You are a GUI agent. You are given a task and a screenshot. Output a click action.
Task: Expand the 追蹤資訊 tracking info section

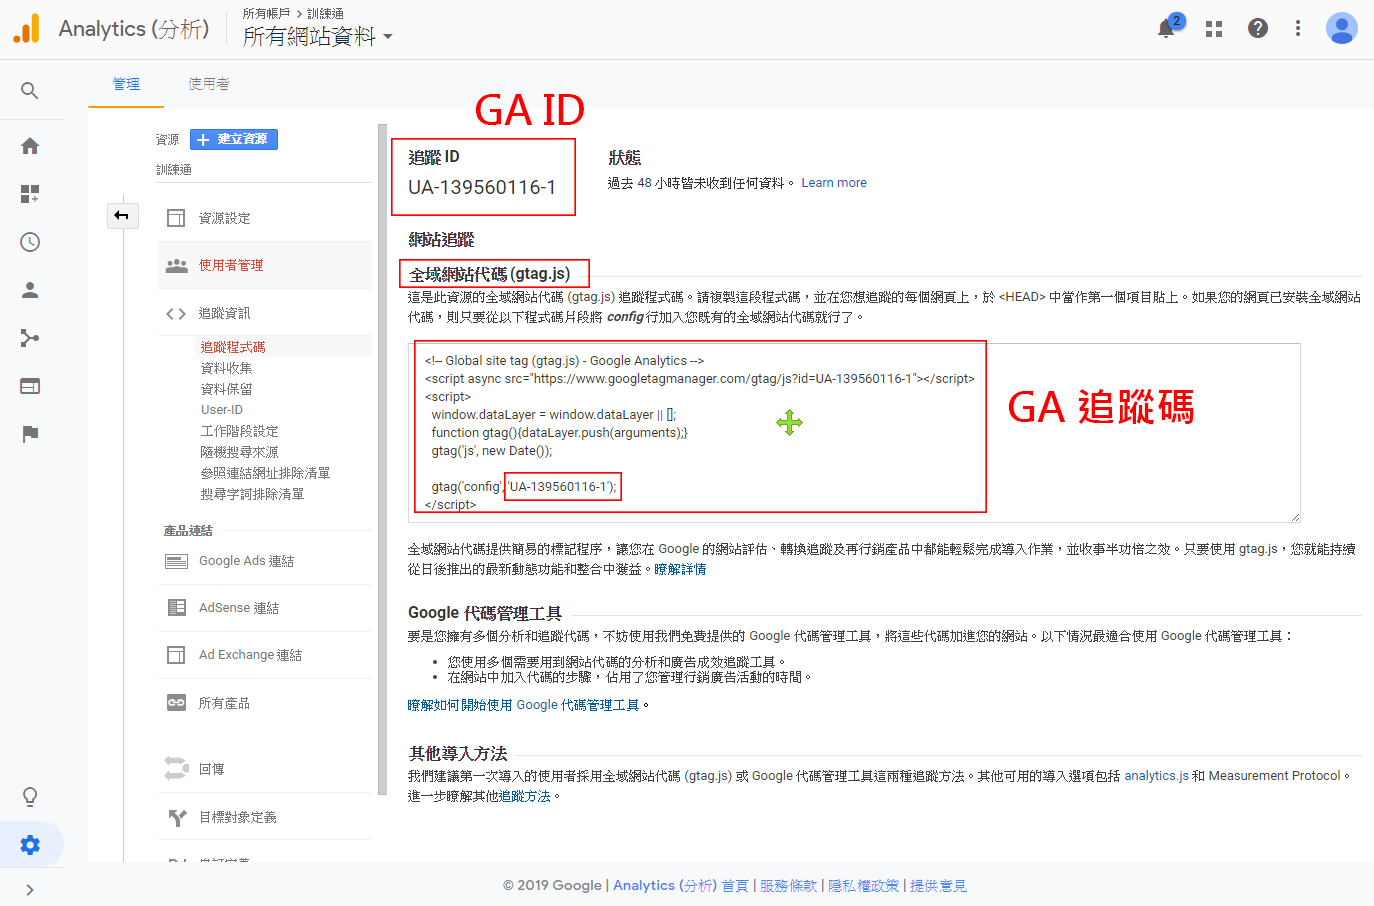(x=264, y=313)
